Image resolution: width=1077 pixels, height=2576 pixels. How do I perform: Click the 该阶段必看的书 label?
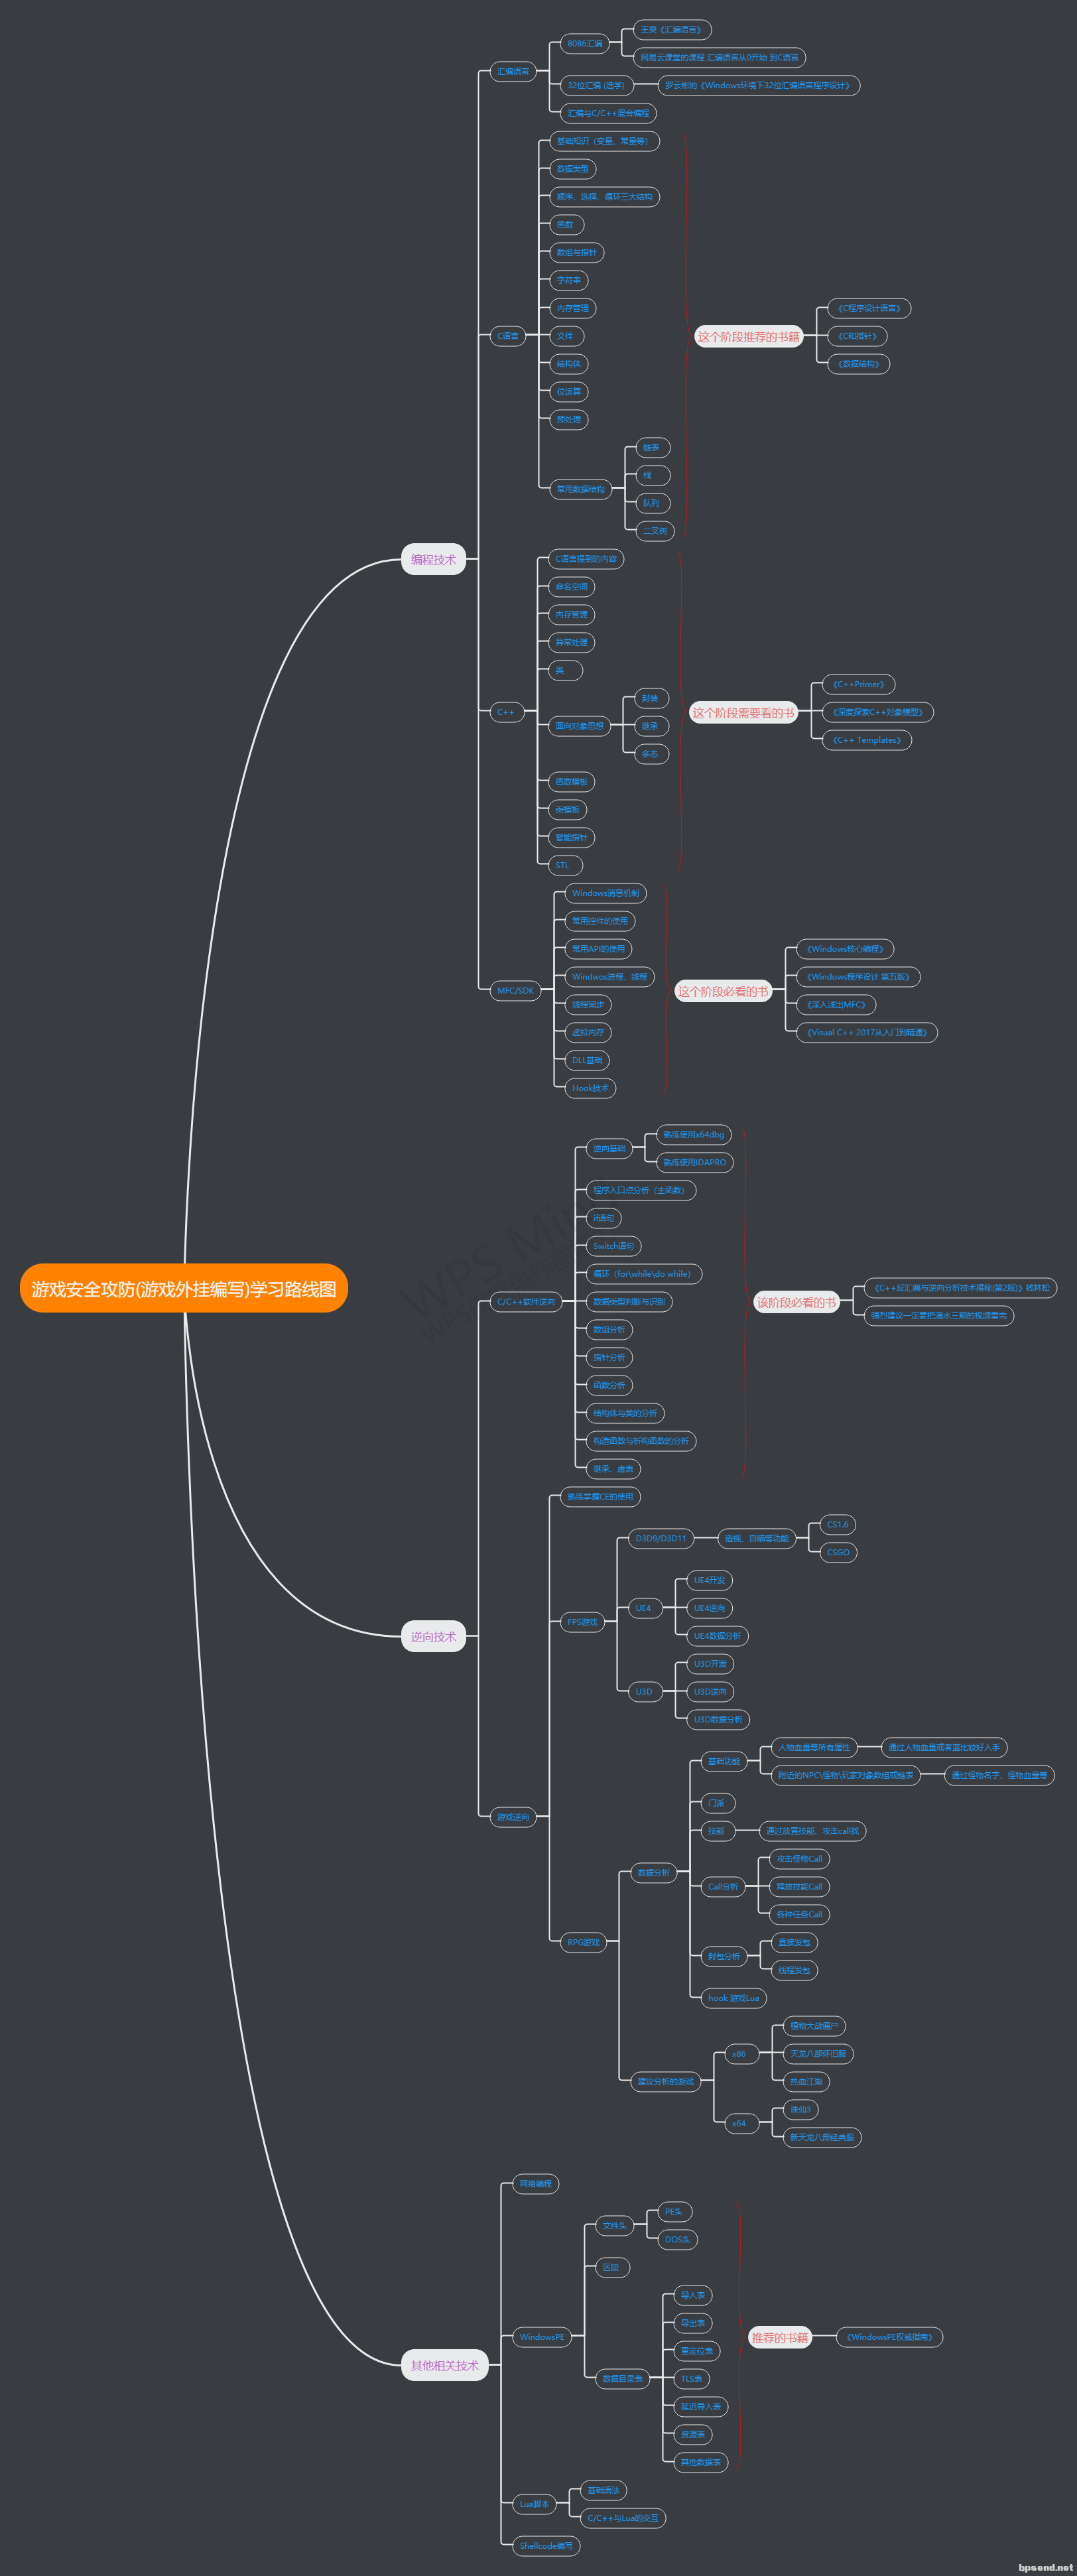click(x=797, y=1302)
